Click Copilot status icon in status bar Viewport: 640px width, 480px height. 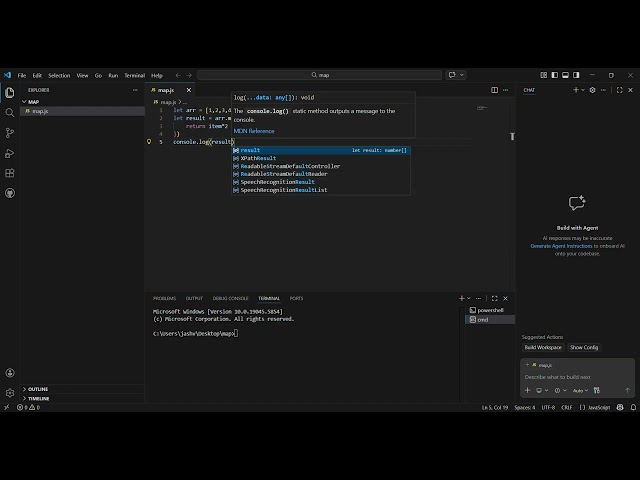(620, 407)
